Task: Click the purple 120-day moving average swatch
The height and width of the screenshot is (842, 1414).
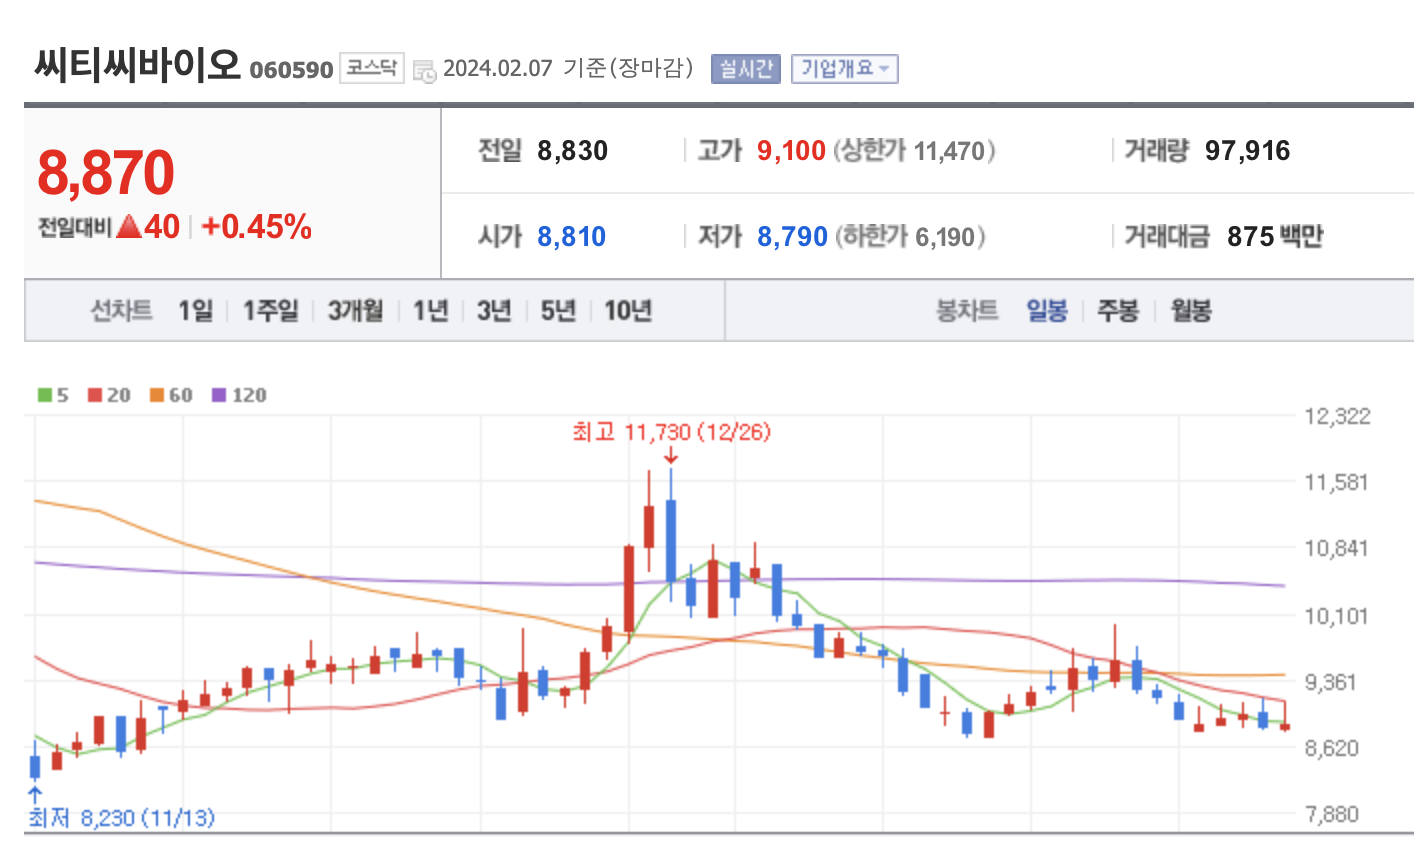Action: point(219,395)
